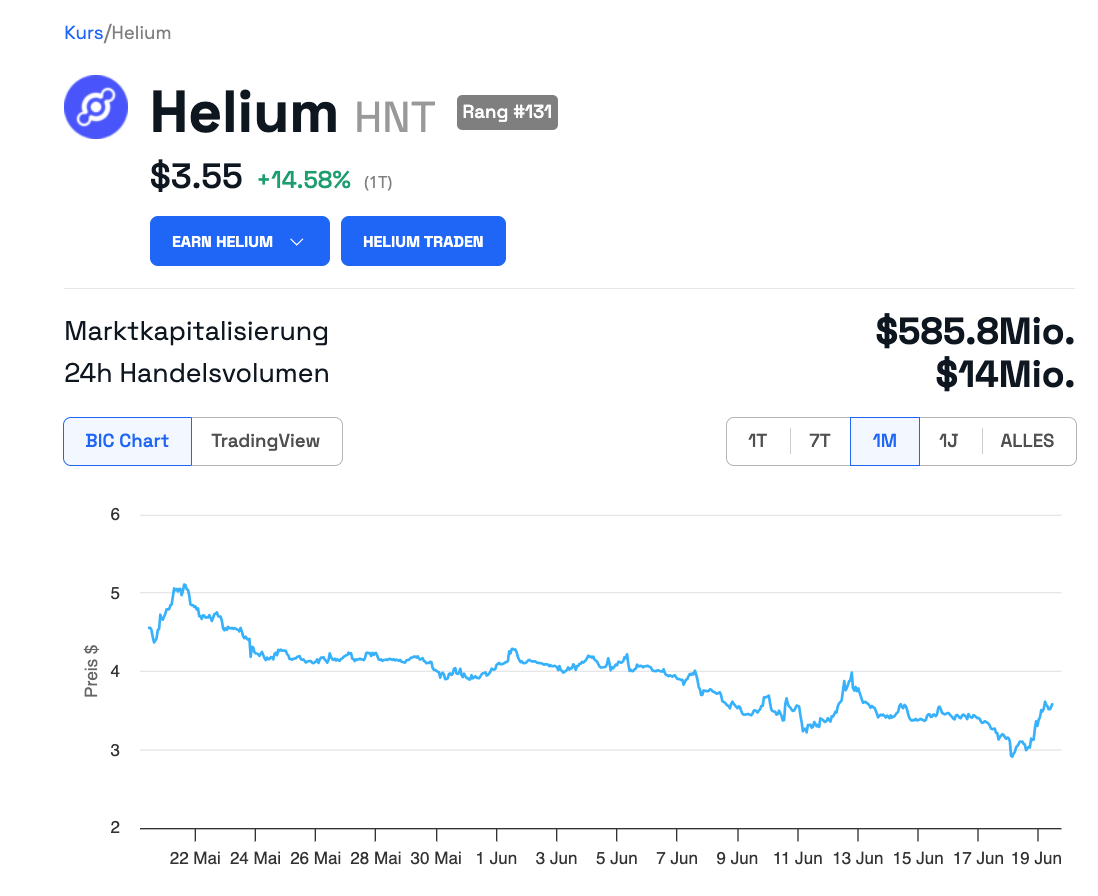1098x896 pixels.
Task: Click the 1 Jun label on chart axis
Action: (x=496, y=858)
